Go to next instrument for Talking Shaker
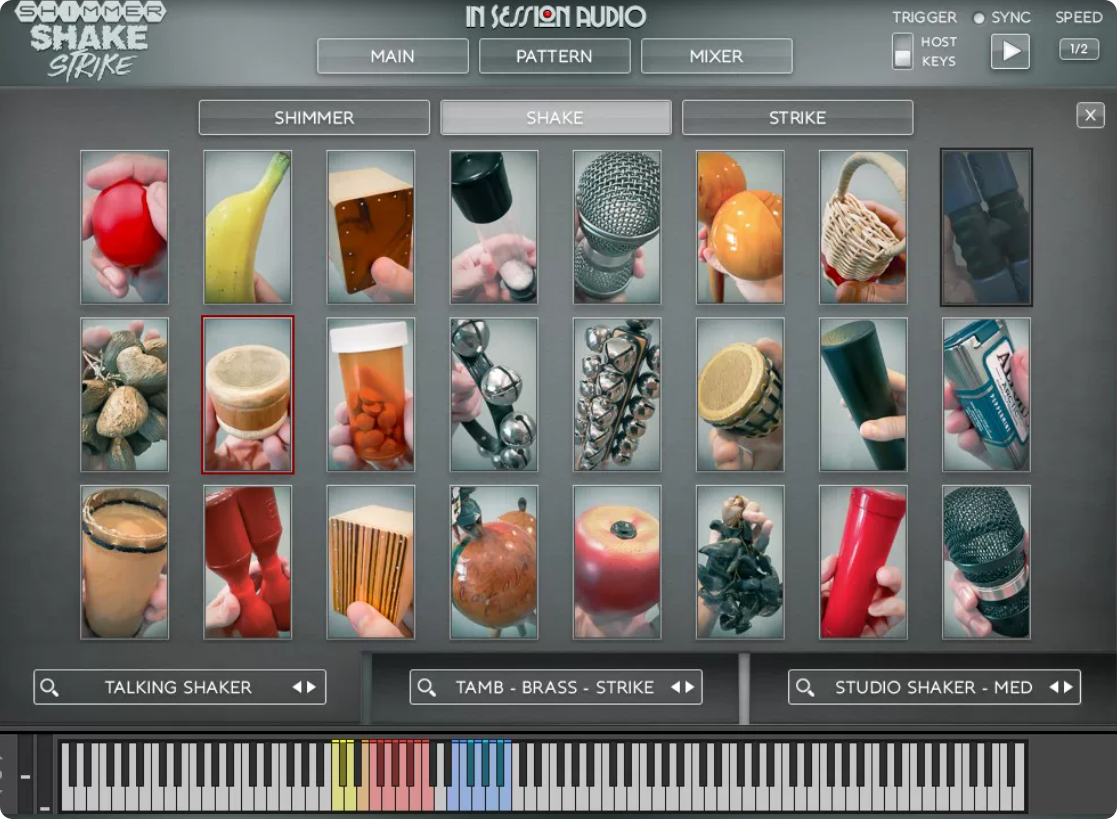Screen dimensions: 1117x819 pyautogui.click(x=311, y=687)
